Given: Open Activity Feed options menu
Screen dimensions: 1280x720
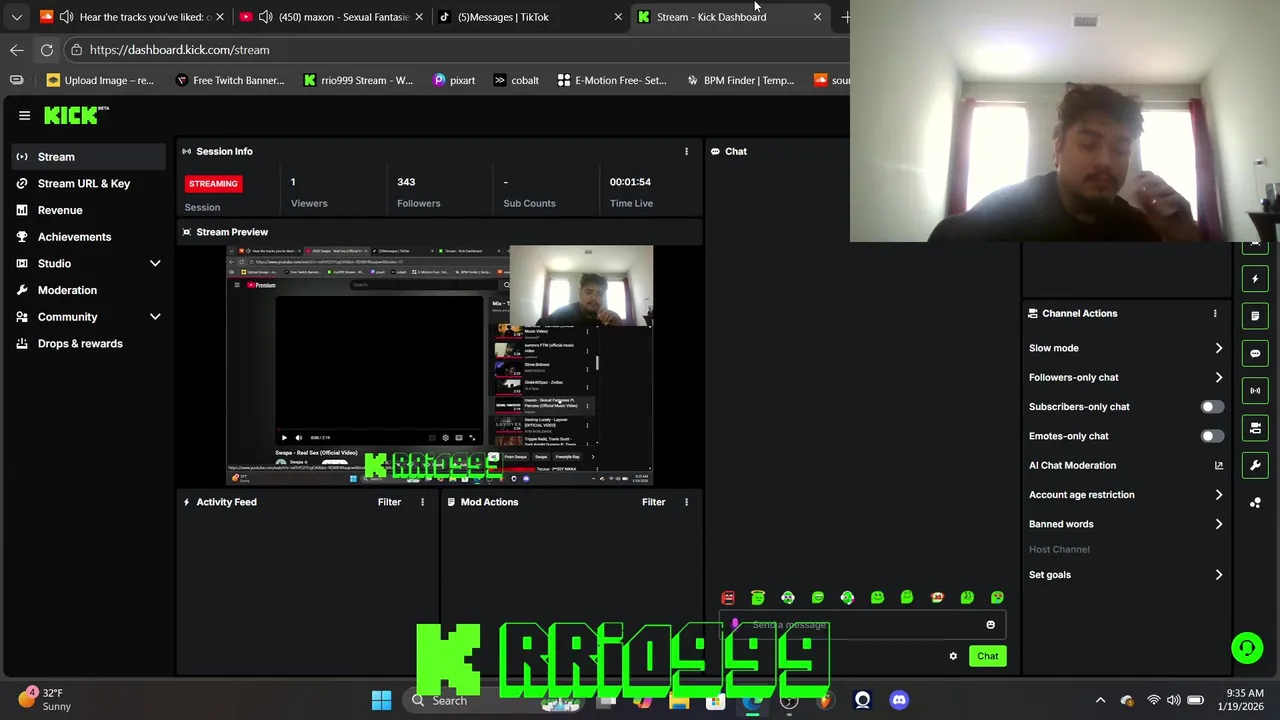Looking at the screenshot, I should pos(422,502).
